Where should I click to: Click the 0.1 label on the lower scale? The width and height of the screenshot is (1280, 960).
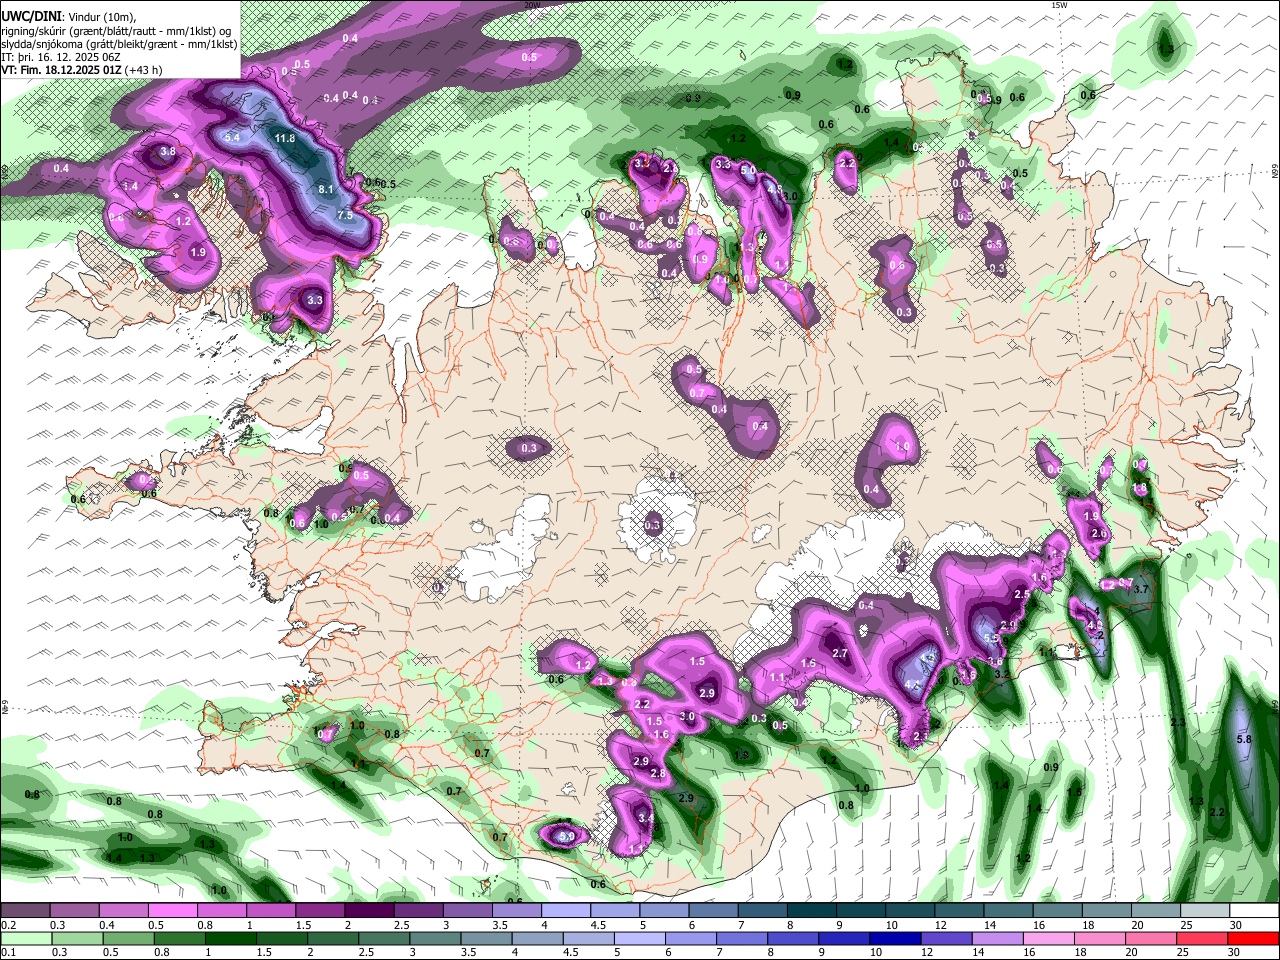click(x=9, y=952)
